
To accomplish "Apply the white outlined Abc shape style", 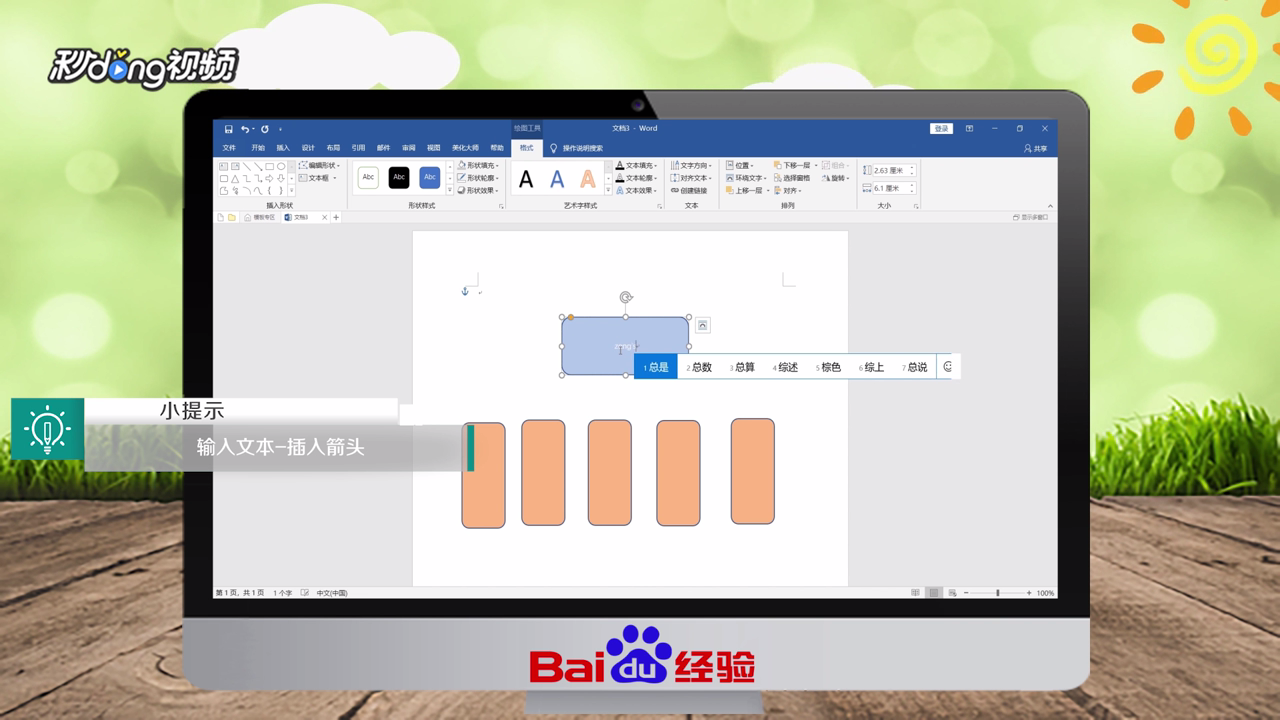I will click(x=368, y=177).
